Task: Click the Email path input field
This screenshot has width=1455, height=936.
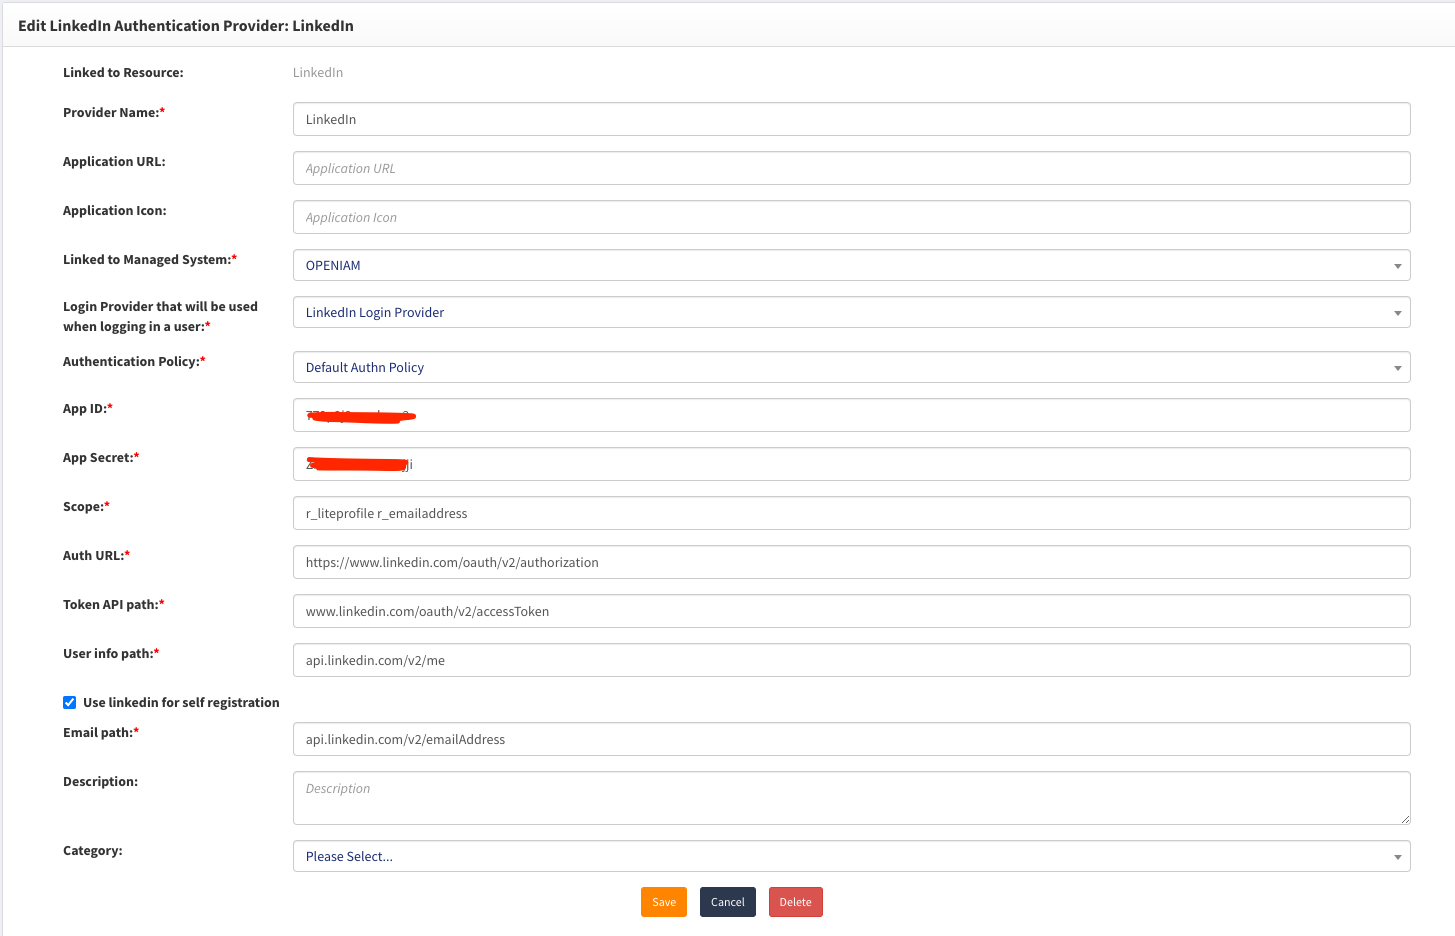Action: coord(851,739)
